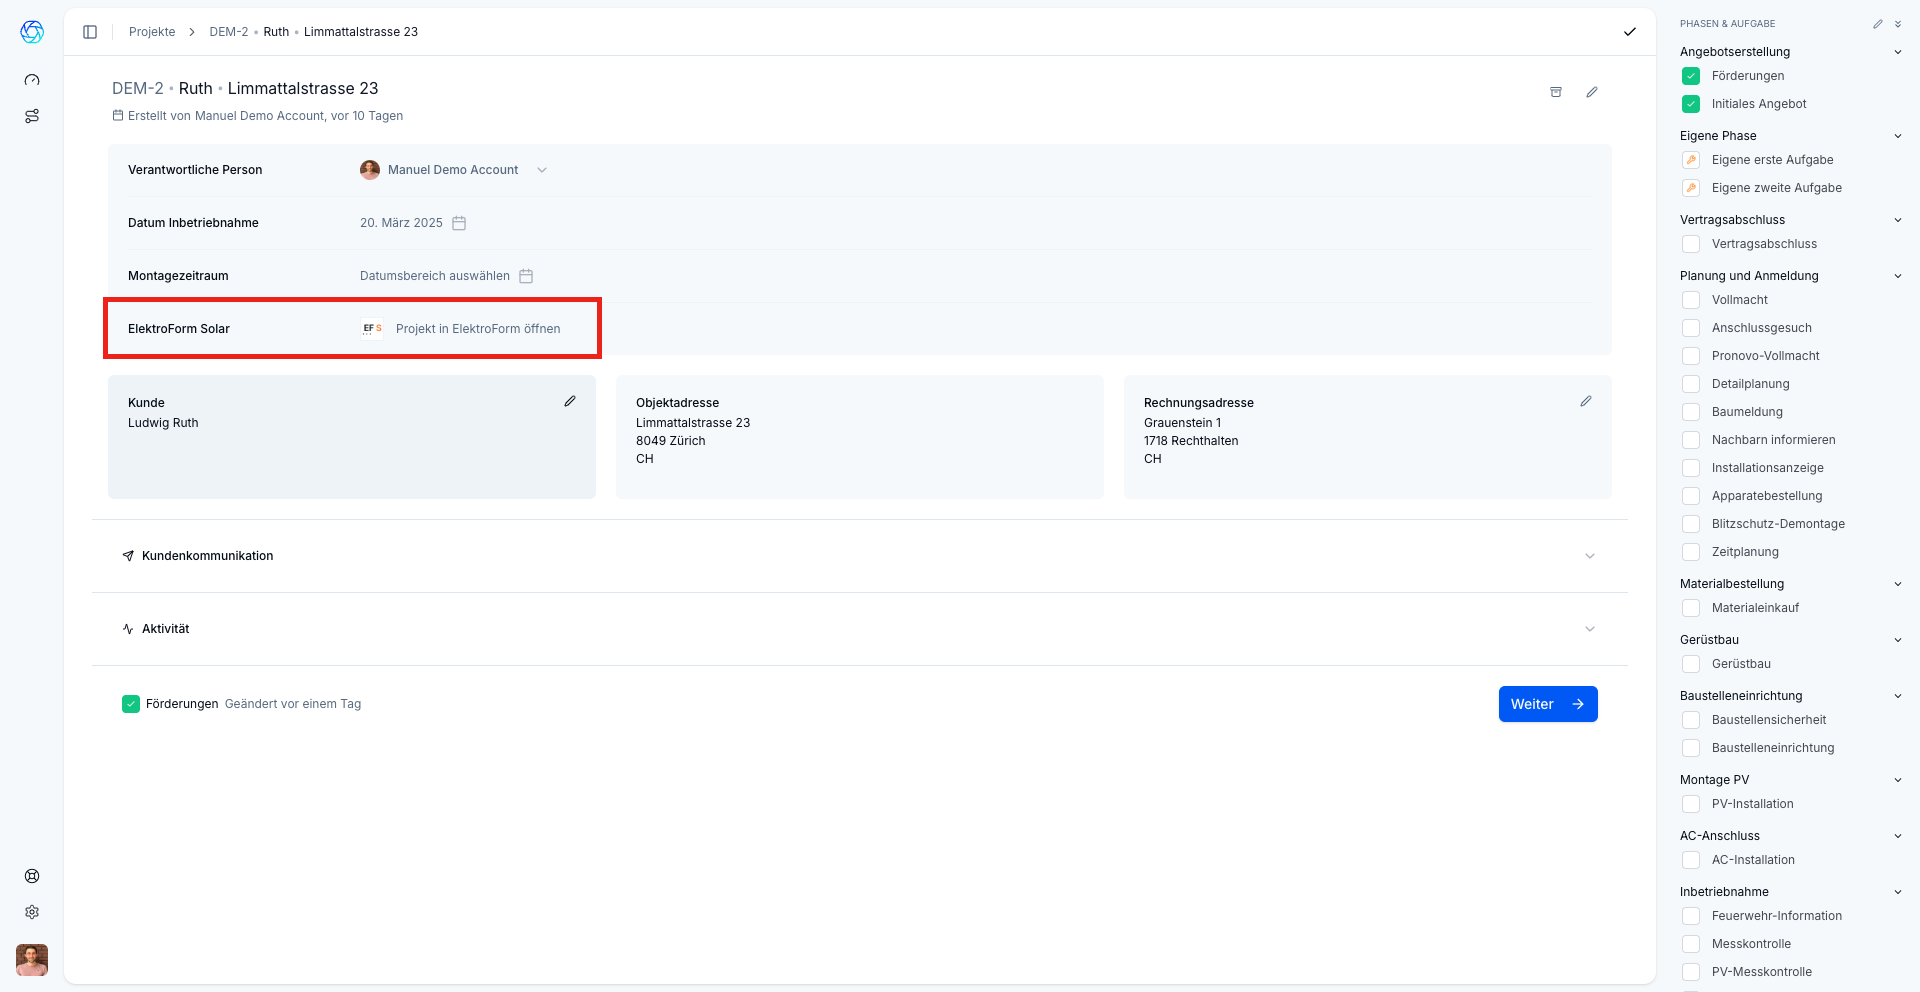This screenshot has height=992, width=1920.
Task: Uncheck the Initiales Angebot checkbox
Action: 1691,104
